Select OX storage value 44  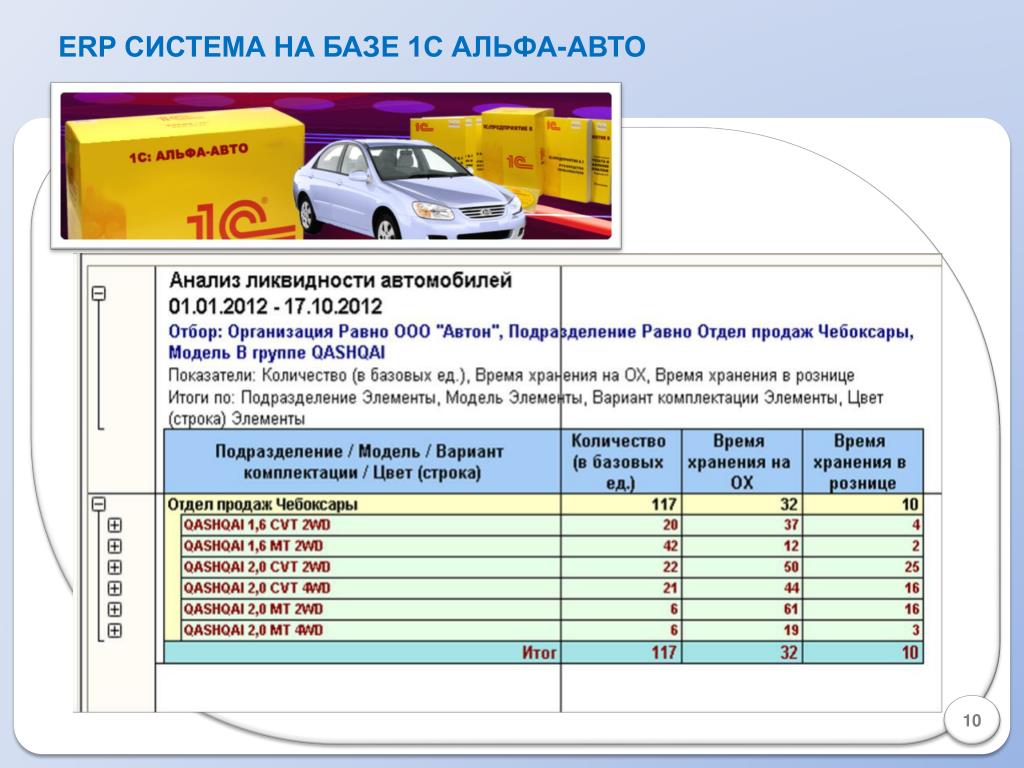pyautogui.click(x=791, y=588)
